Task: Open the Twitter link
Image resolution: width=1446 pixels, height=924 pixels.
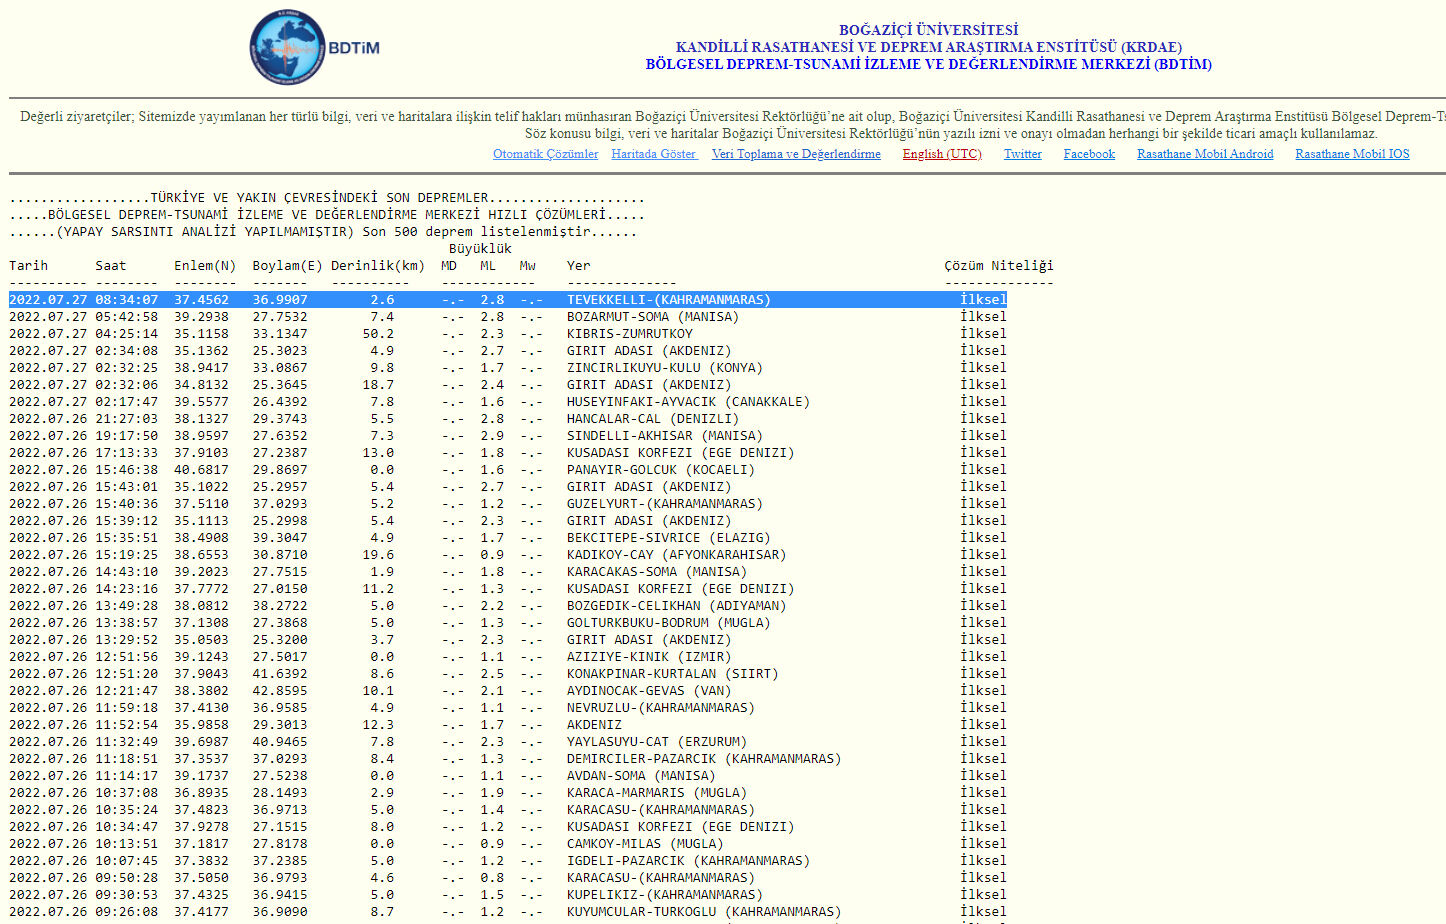Action: pos(1023,154)
